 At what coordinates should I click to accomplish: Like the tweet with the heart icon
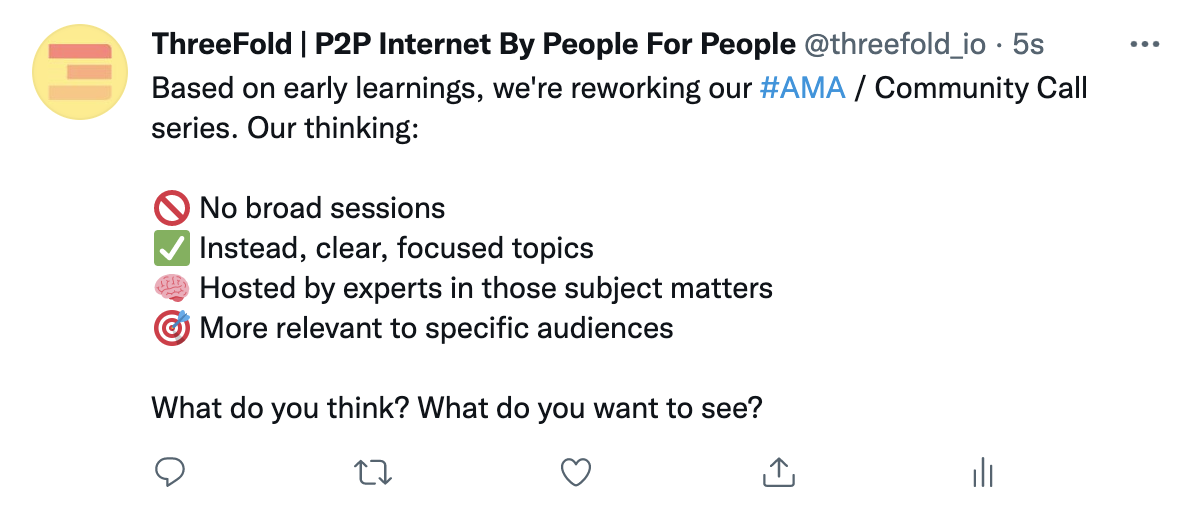click(576, 472)
